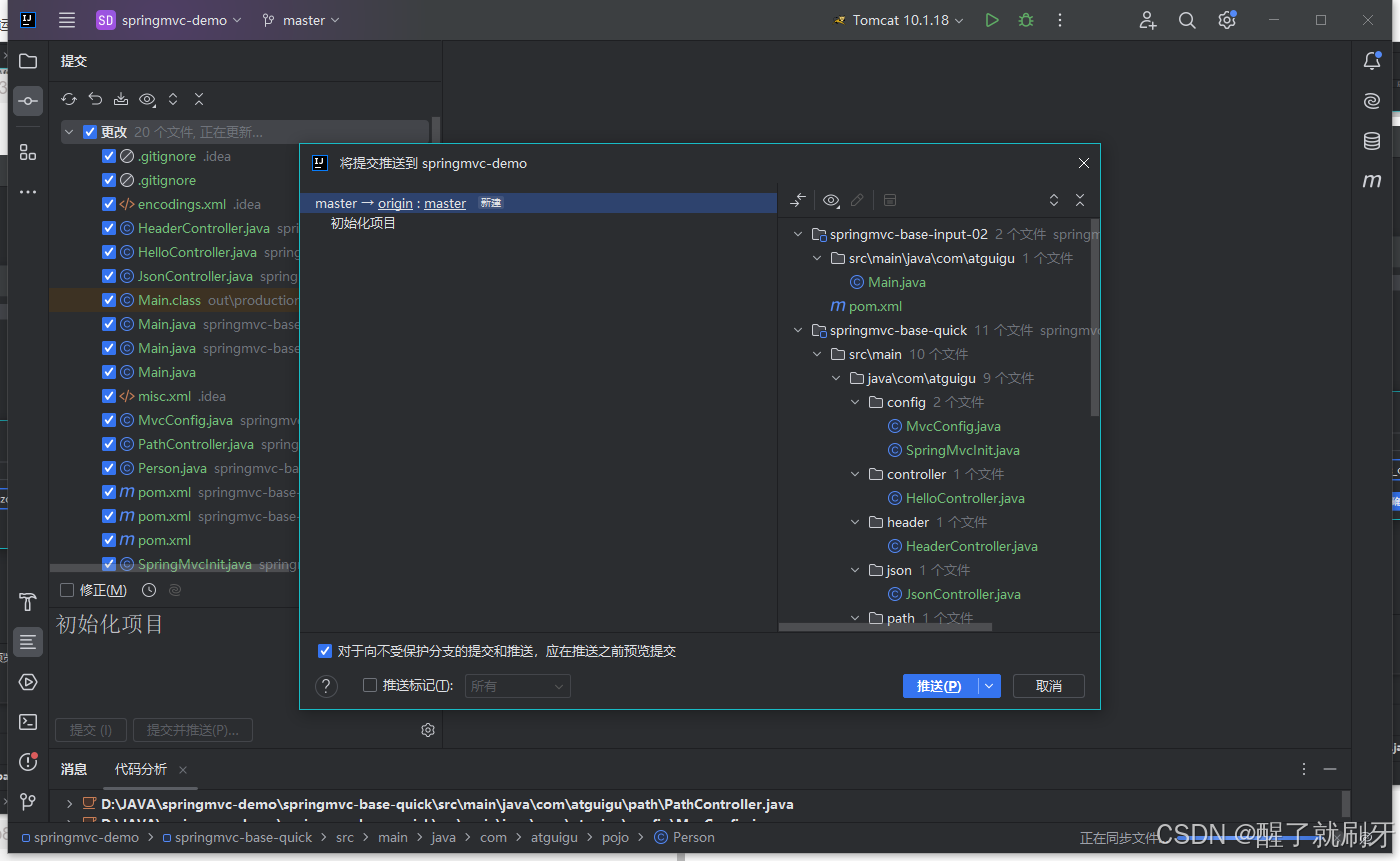Viewport: 1400px width, 861px height.
Task: Open the Code With Me add-user icon
Action: click(1147, 20)
